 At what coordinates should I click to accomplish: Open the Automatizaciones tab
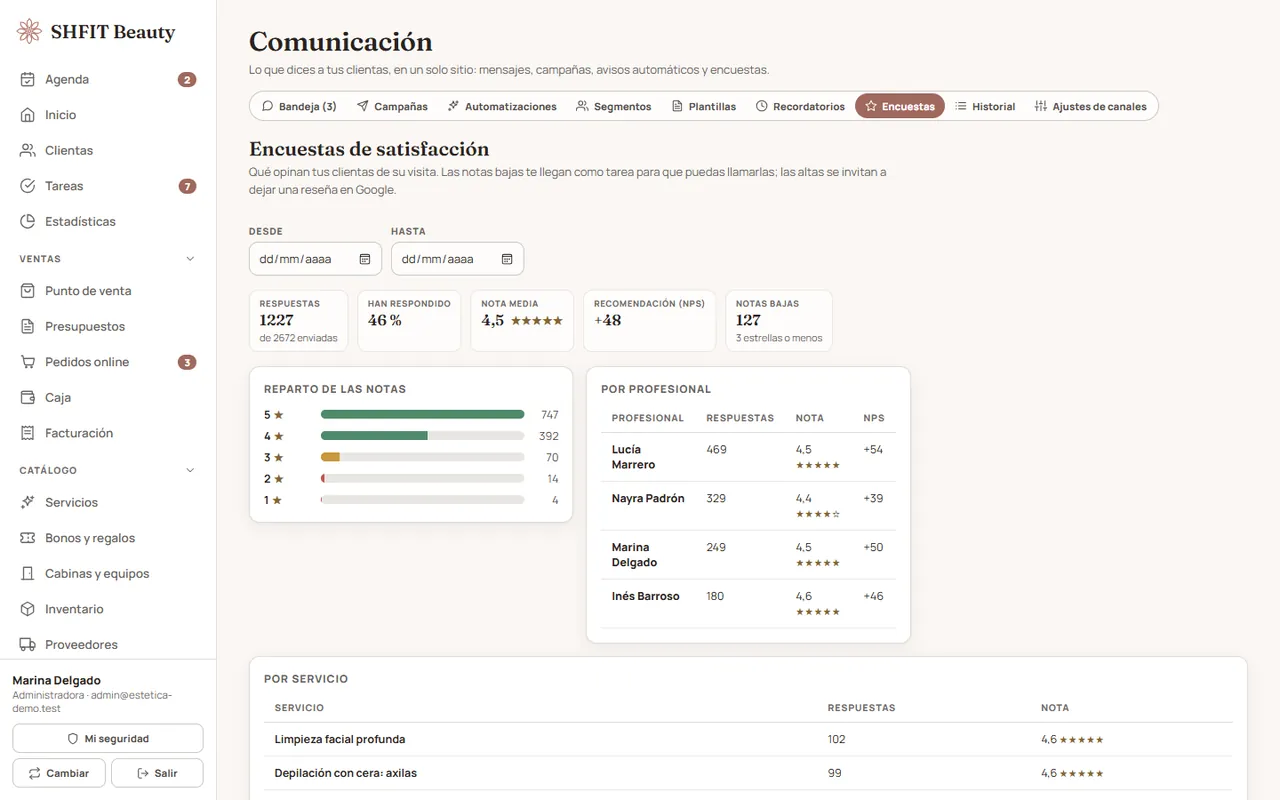pos(502,106)
